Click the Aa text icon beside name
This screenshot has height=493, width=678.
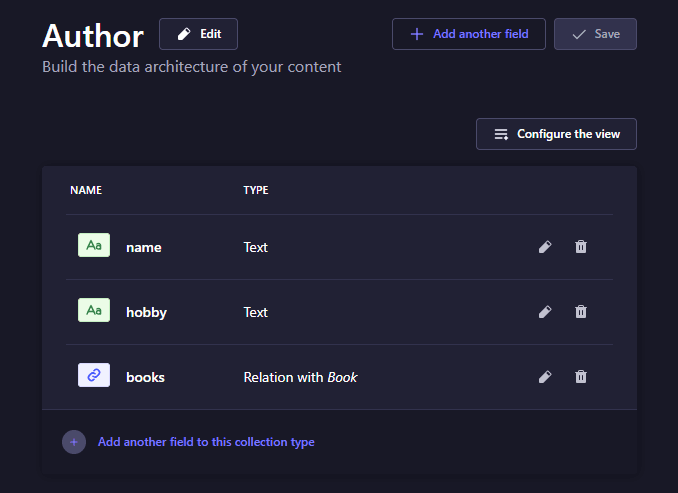tap(94, 245)
